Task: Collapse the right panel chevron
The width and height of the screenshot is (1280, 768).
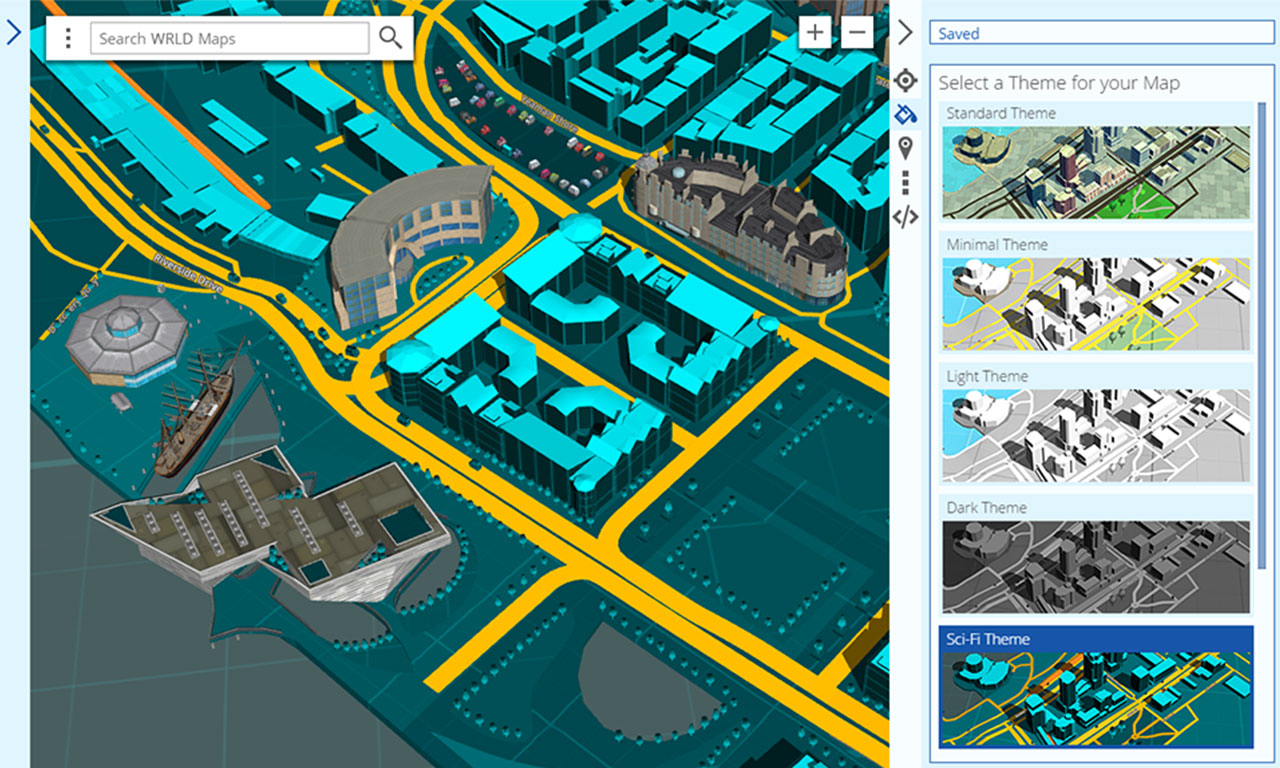Action: (x=905, y=33)
